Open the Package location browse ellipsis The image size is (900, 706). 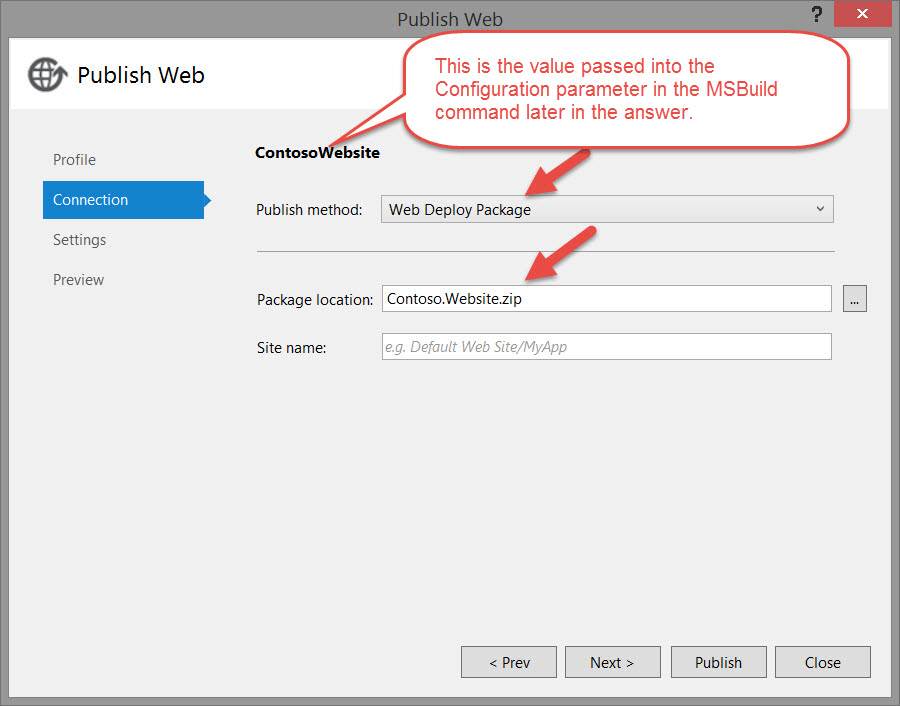pyautogui.click(x=855, y=298)
